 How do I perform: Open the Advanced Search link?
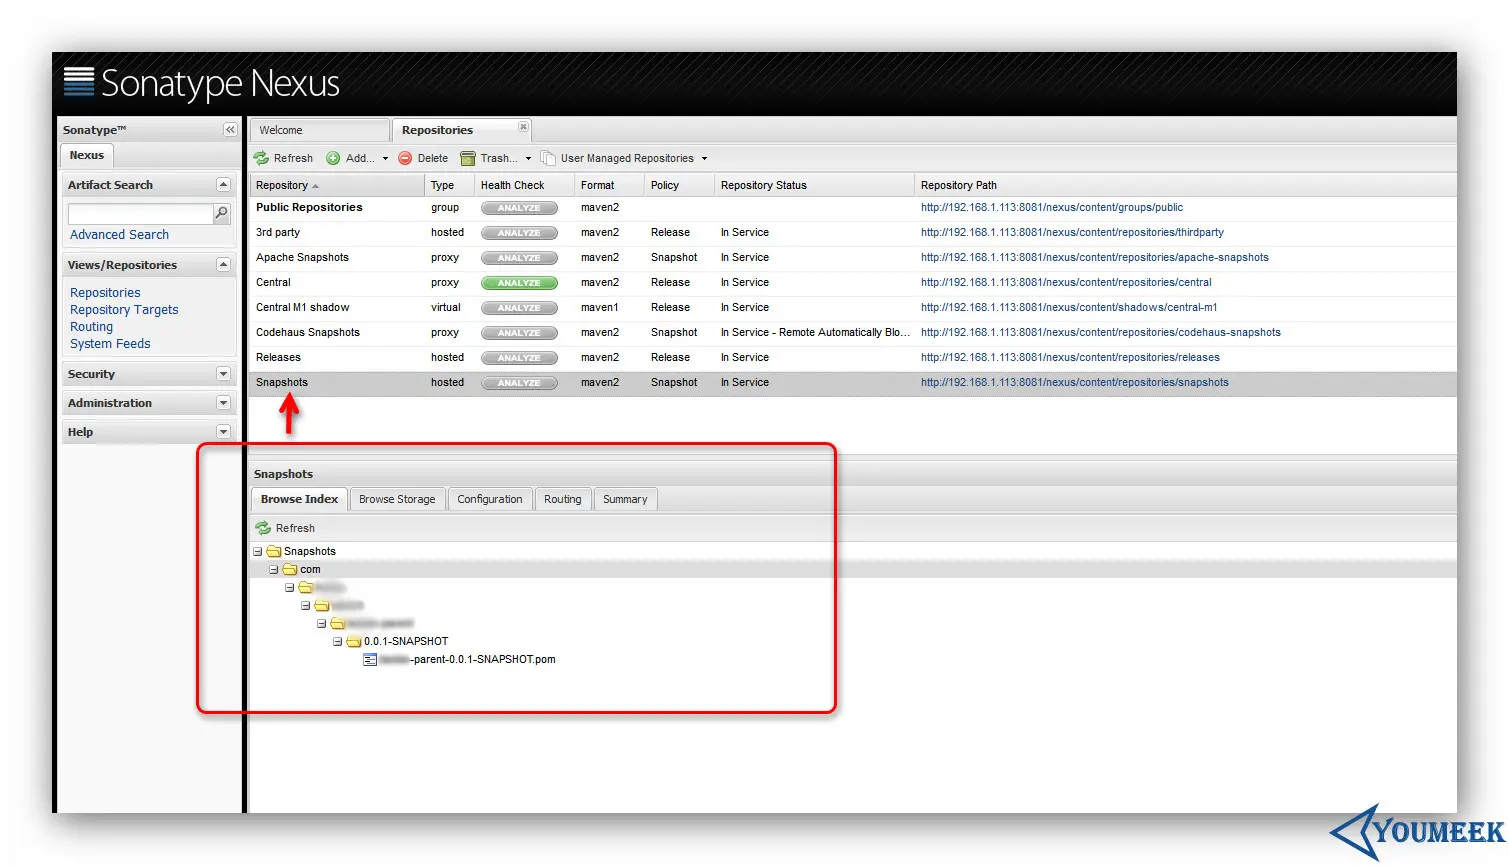(119, 235)
